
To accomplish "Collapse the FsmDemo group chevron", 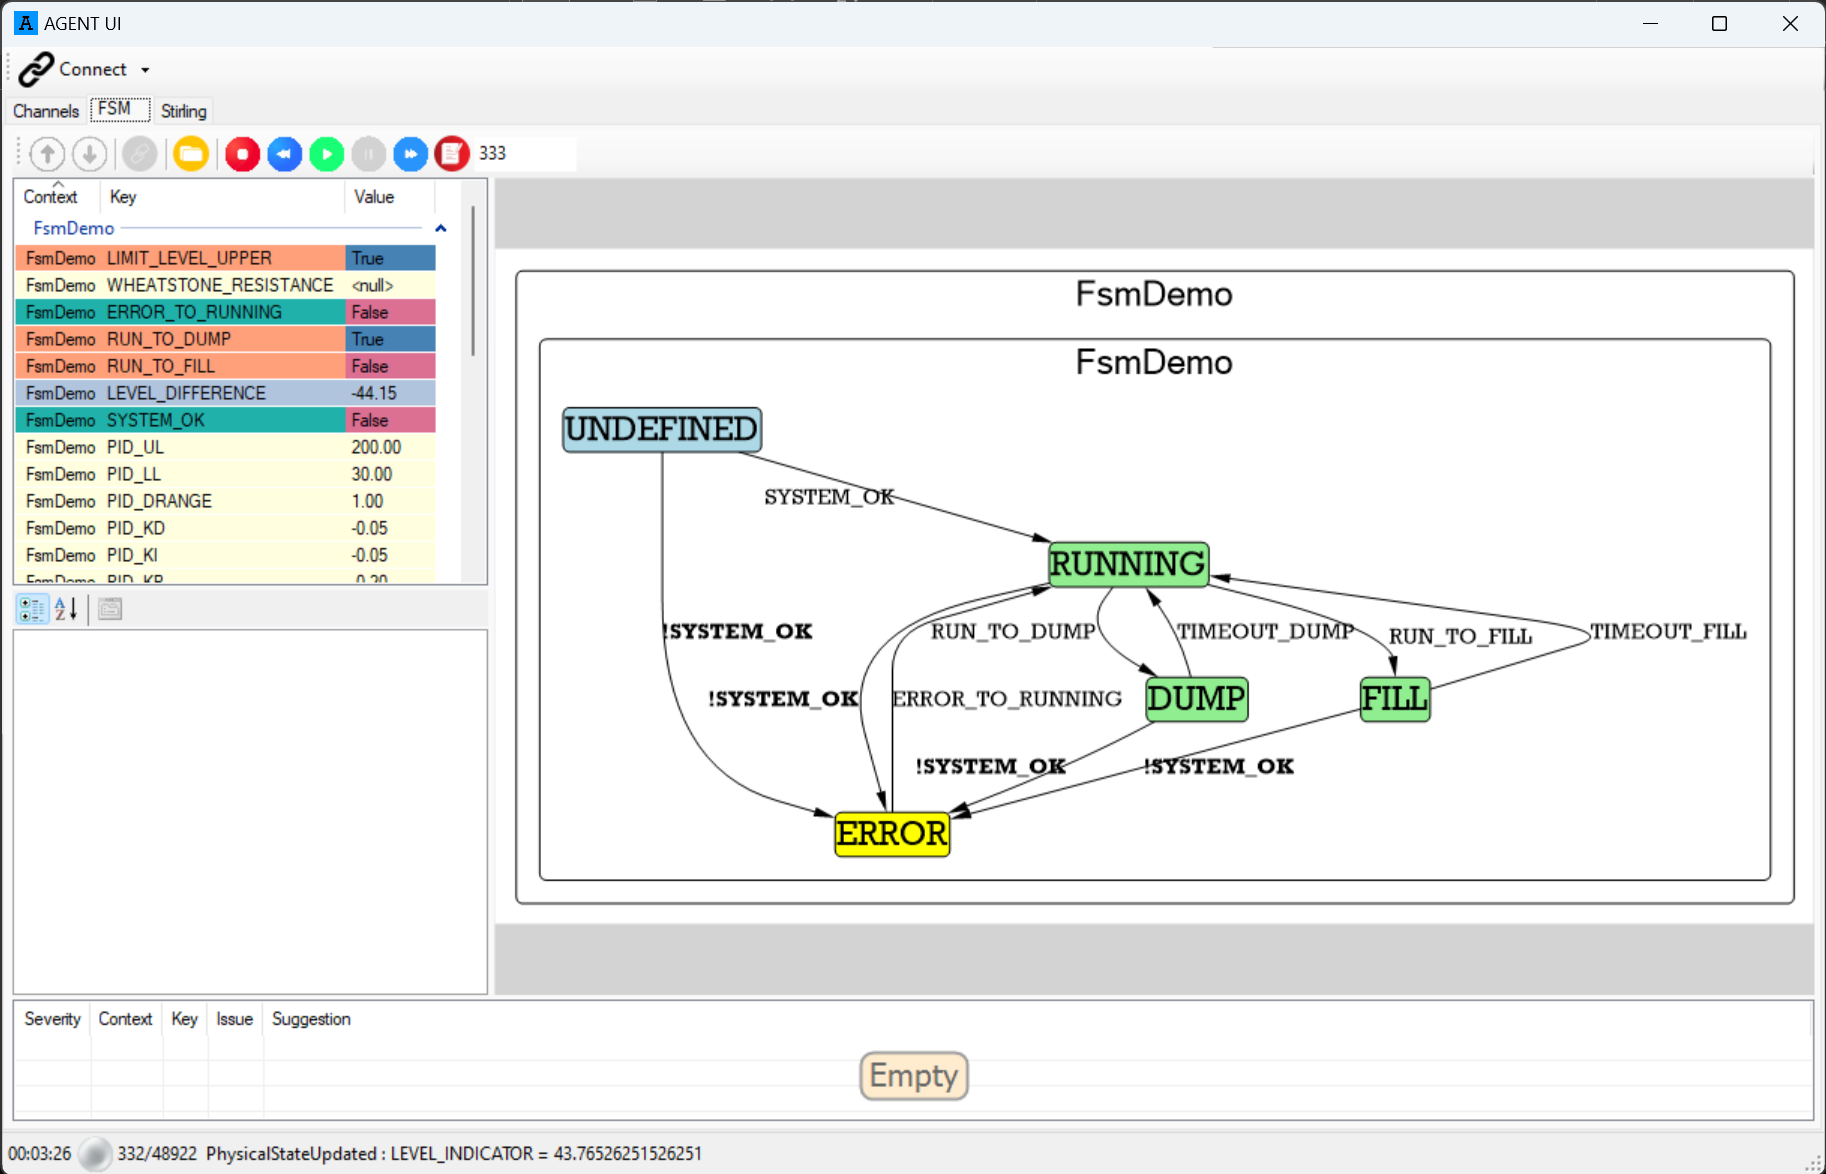I will (440, 229).
